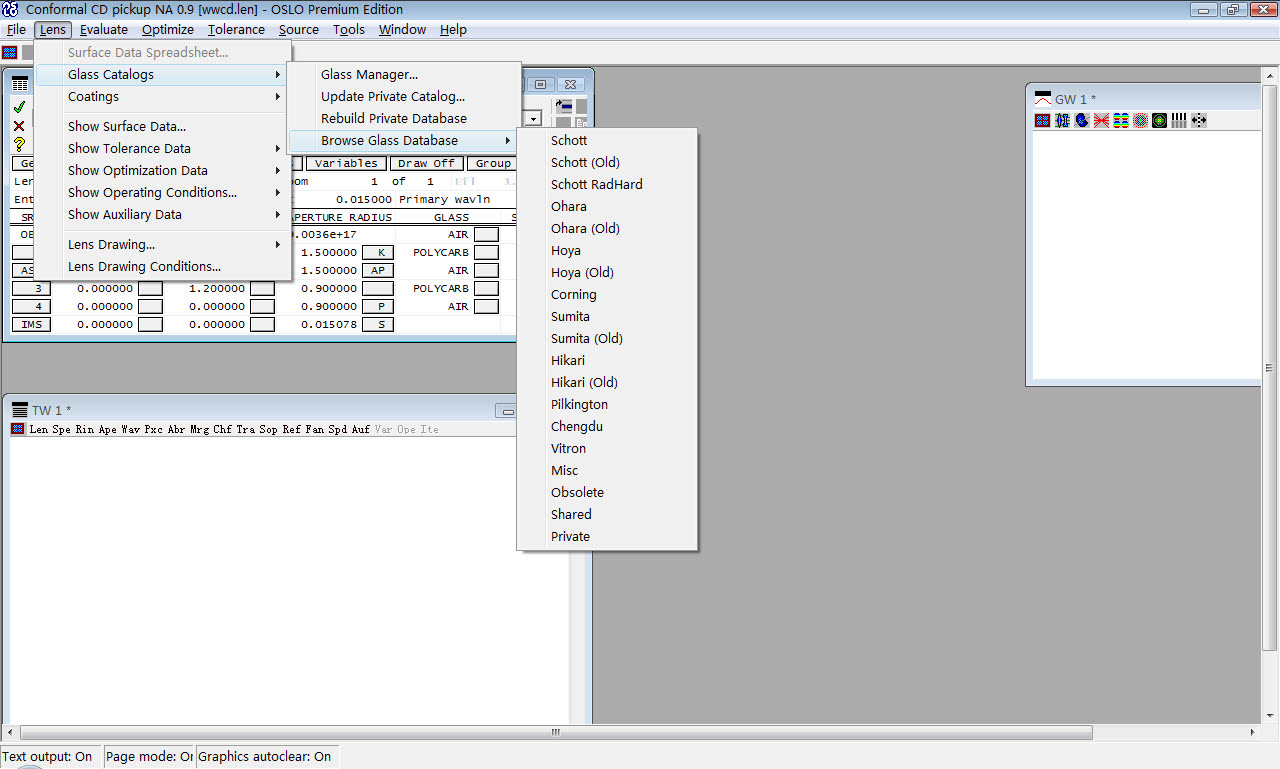Image resolution: width=1280 pixels, height=769 pixels.
Task: Select Private glass database
Action: click(606, 537)
